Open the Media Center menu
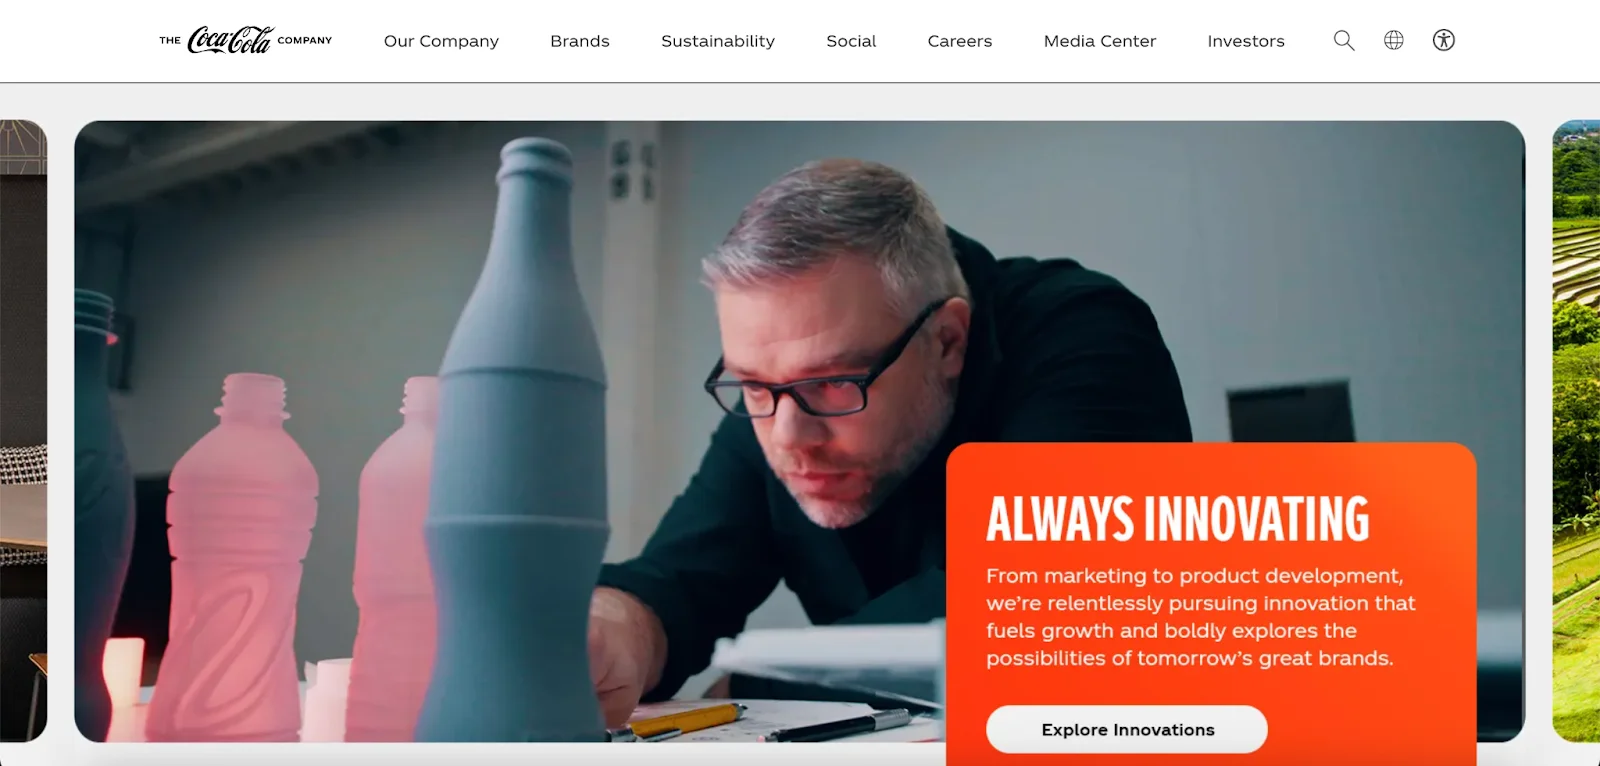The height and width of the screenshot is (766, 1600). [1100, 41]
